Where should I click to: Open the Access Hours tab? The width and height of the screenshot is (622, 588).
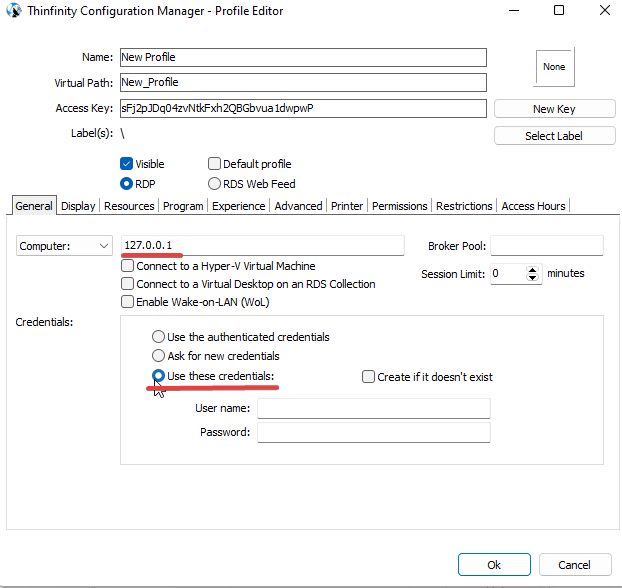(x=534, y=206)
